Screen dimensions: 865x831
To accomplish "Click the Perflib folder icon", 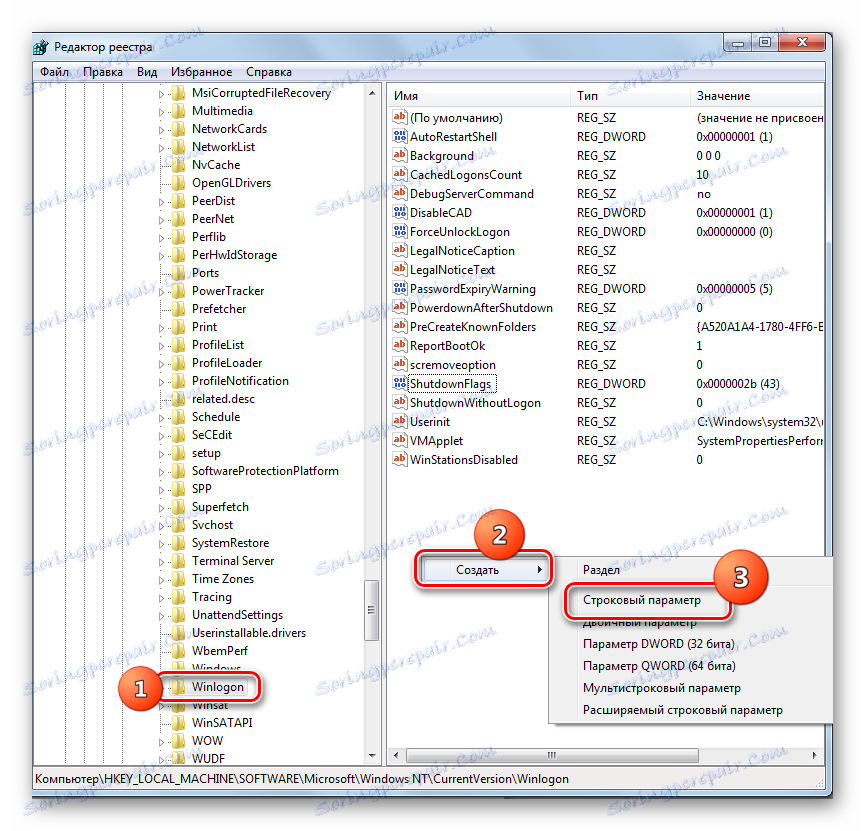I will coord(178,237).
